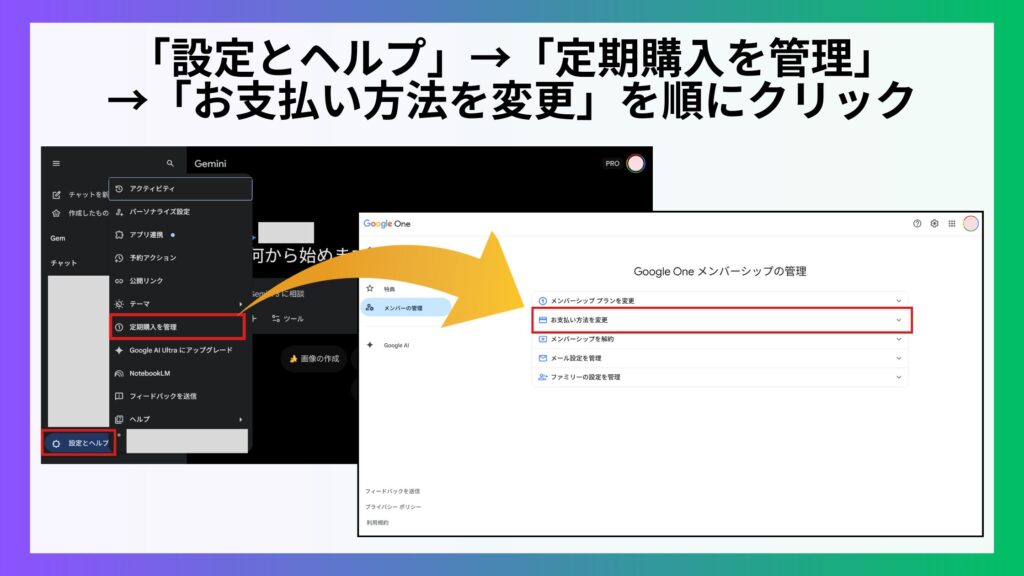Expand the メール設定を管理 row chevron
Viewport: 1024px width, 576px height.
898,358
